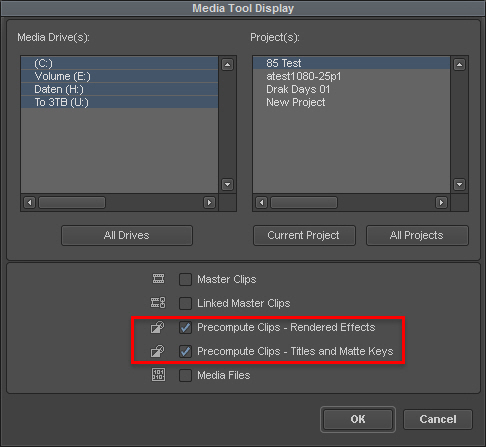Image resolution: width=486 pixels, height=447 pixels.
Task: Click the All Drives button
Action: (127, 235)
